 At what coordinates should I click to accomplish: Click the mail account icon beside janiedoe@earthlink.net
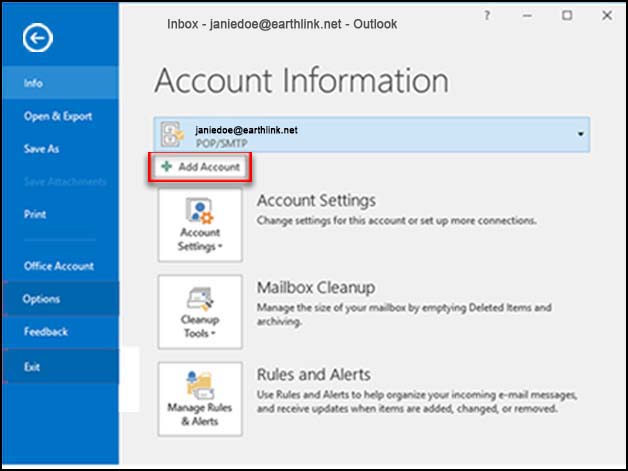tap(172, 134)
